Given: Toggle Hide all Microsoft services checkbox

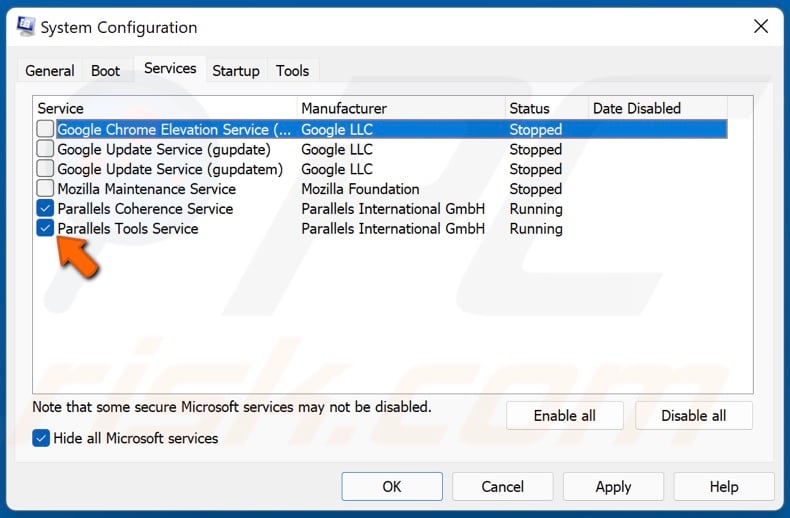Looking at the screenshot, I should pos(41,438).
